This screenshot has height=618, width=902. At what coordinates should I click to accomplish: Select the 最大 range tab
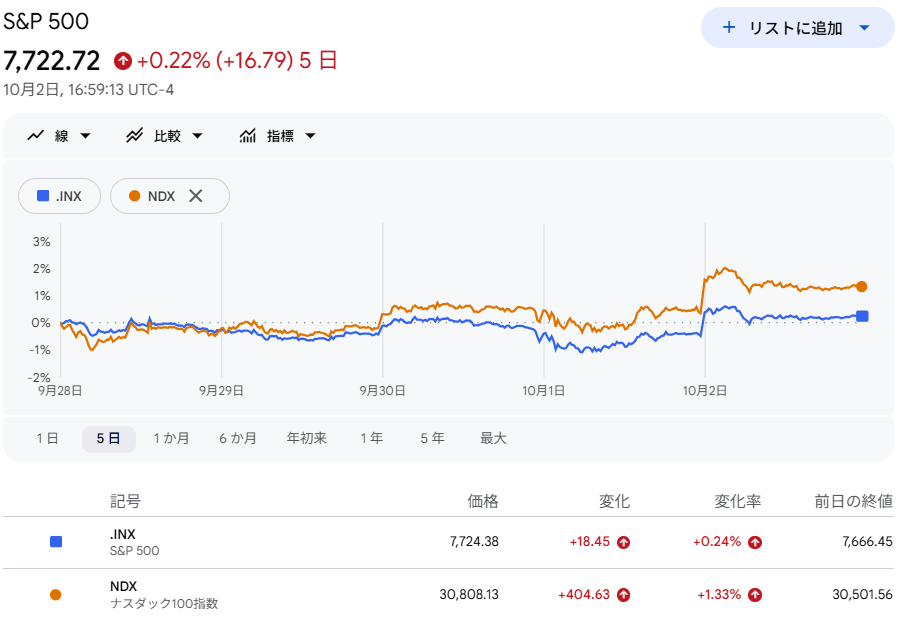pos(493,438)
